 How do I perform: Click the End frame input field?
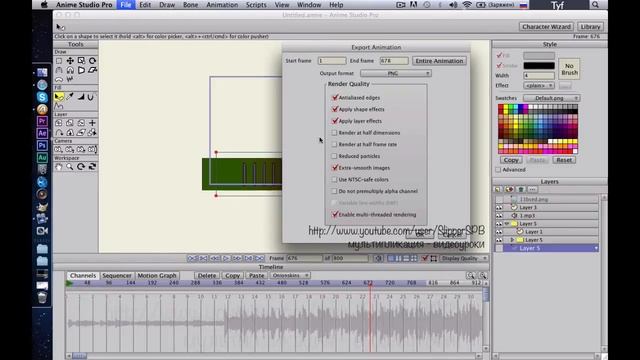(x=394, y=61)
